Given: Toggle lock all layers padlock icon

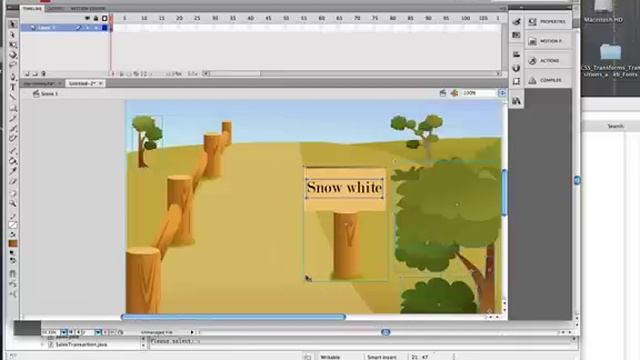Looking at the screenshot, I should (x=96, y=18).
